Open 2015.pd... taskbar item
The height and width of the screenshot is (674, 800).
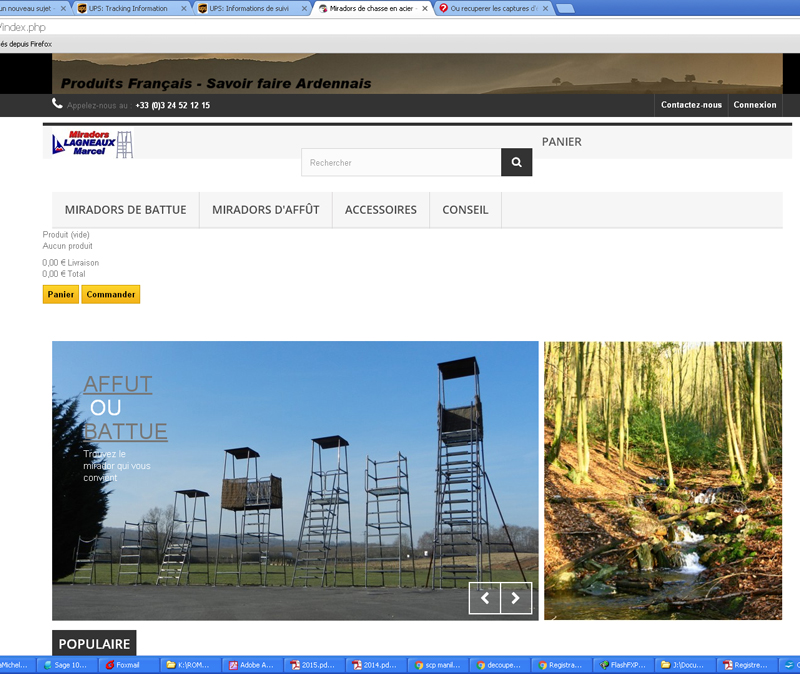tap(313, 665)
